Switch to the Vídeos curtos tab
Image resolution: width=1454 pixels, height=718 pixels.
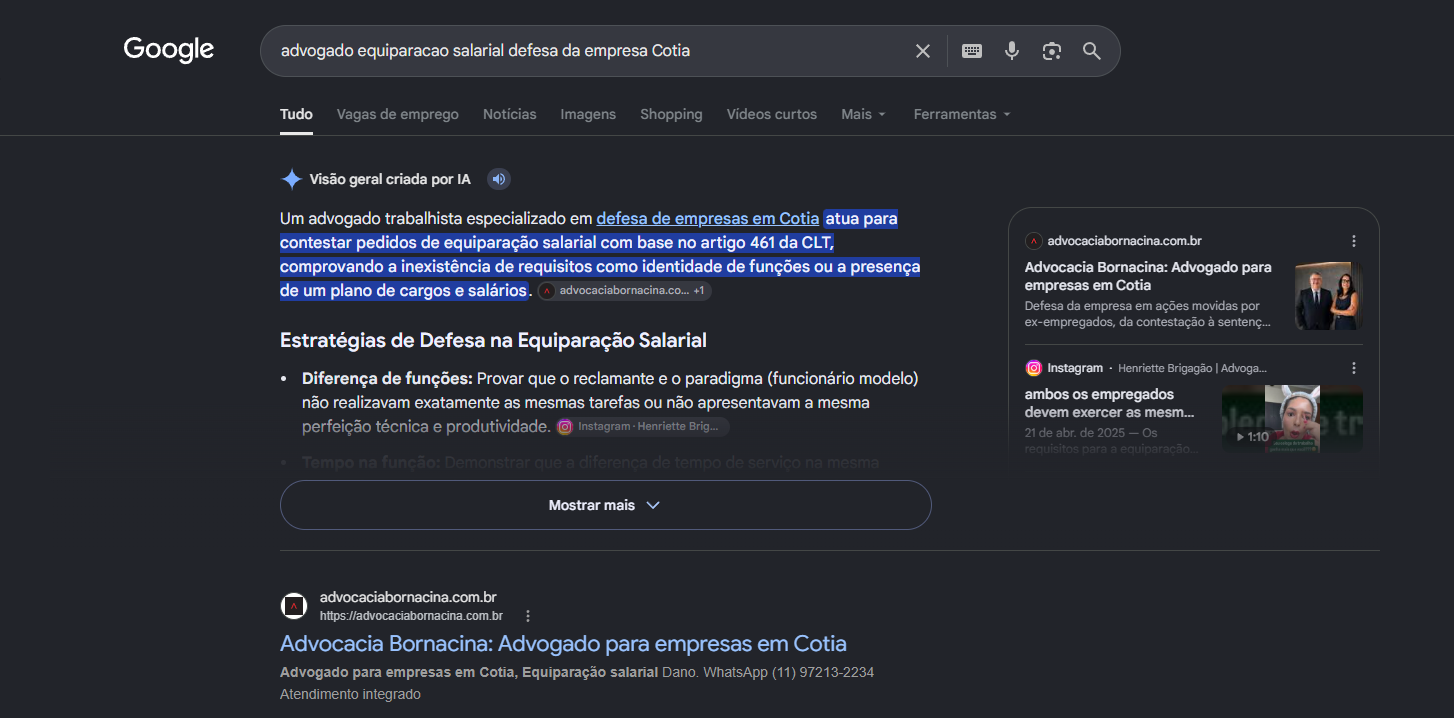pos(772,114)
